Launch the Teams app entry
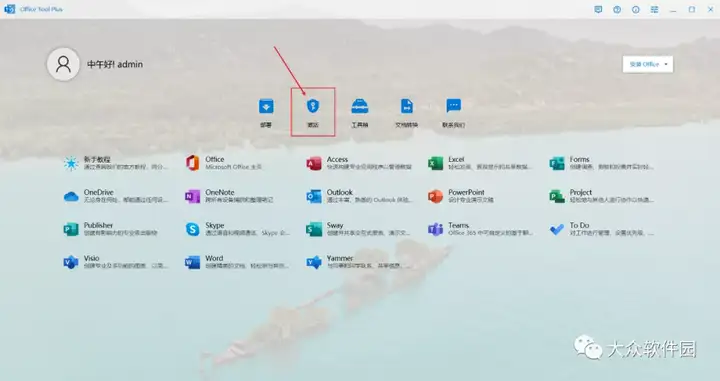Viewport: 720px width, 381px height. click(480, 229)
